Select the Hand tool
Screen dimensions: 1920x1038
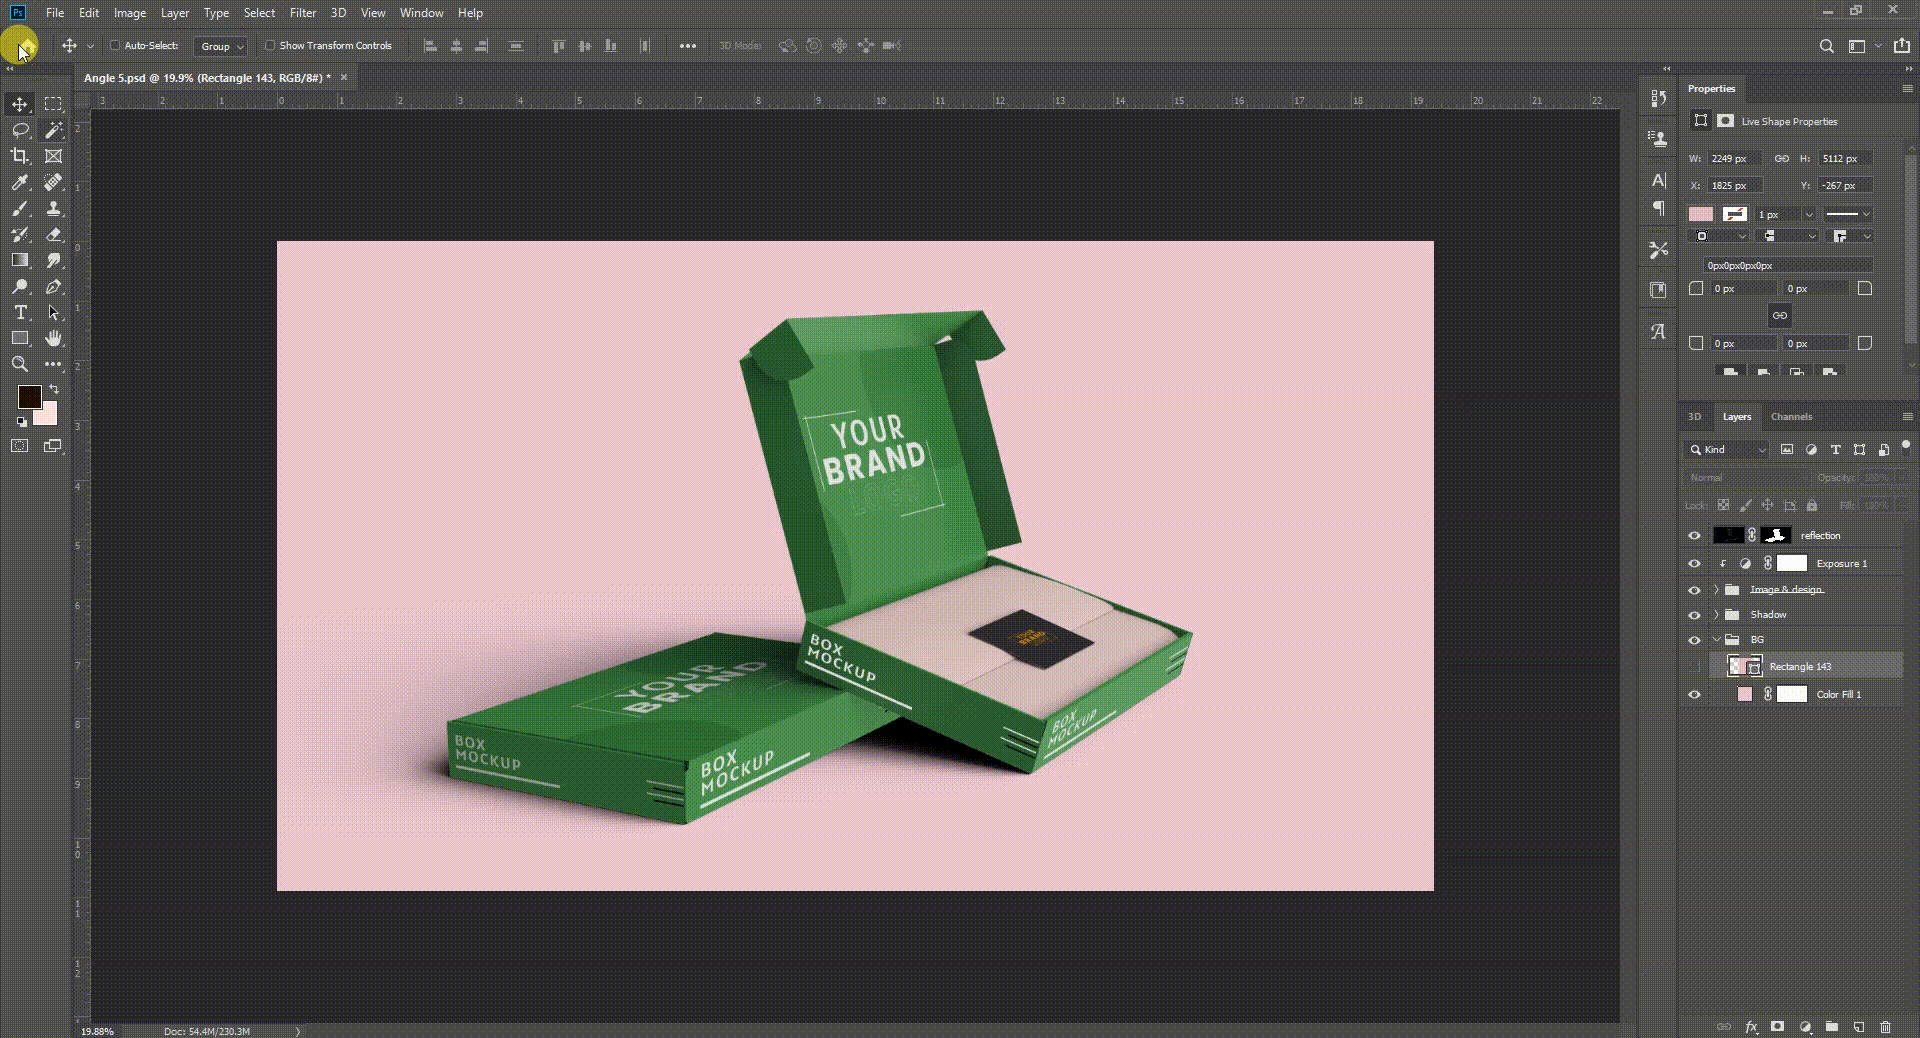click(54, 339)
